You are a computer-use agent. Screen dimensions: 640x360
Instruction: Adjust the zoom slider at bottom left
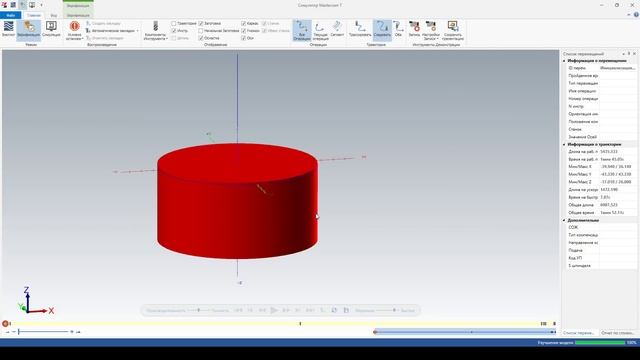(19, 332)
